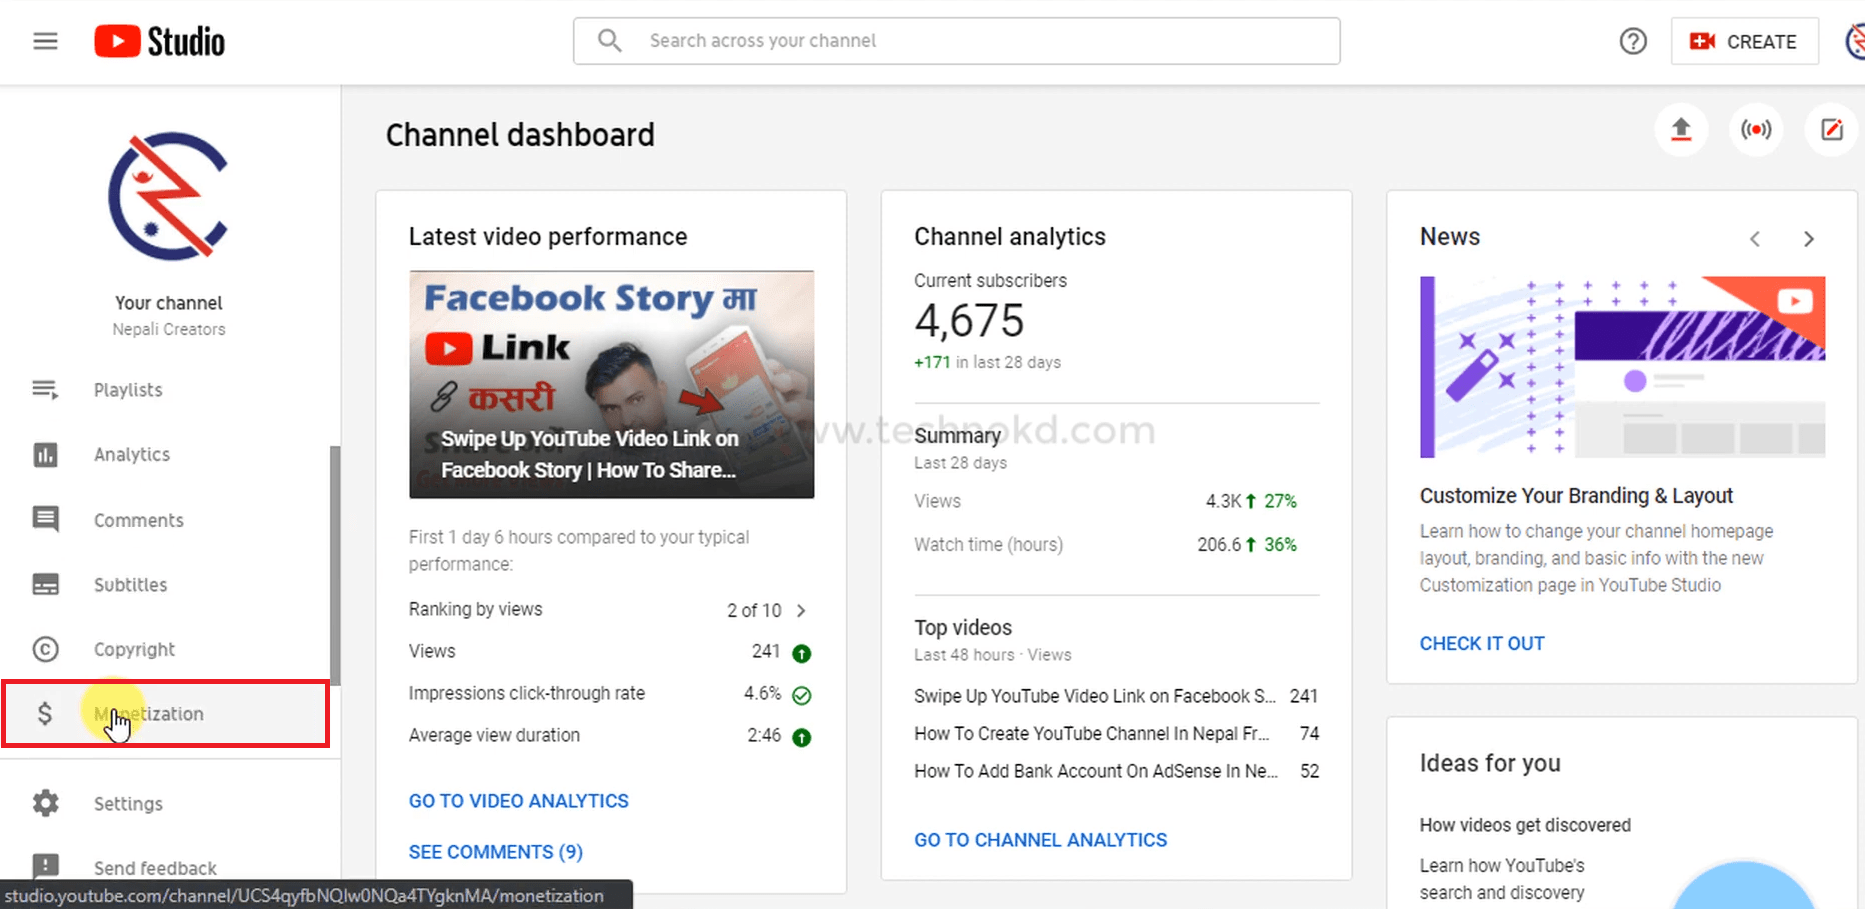Viewport: 1865px width, 909px height.
Task: Click the 4,675 subscribers count
Action: coord(969,321)
